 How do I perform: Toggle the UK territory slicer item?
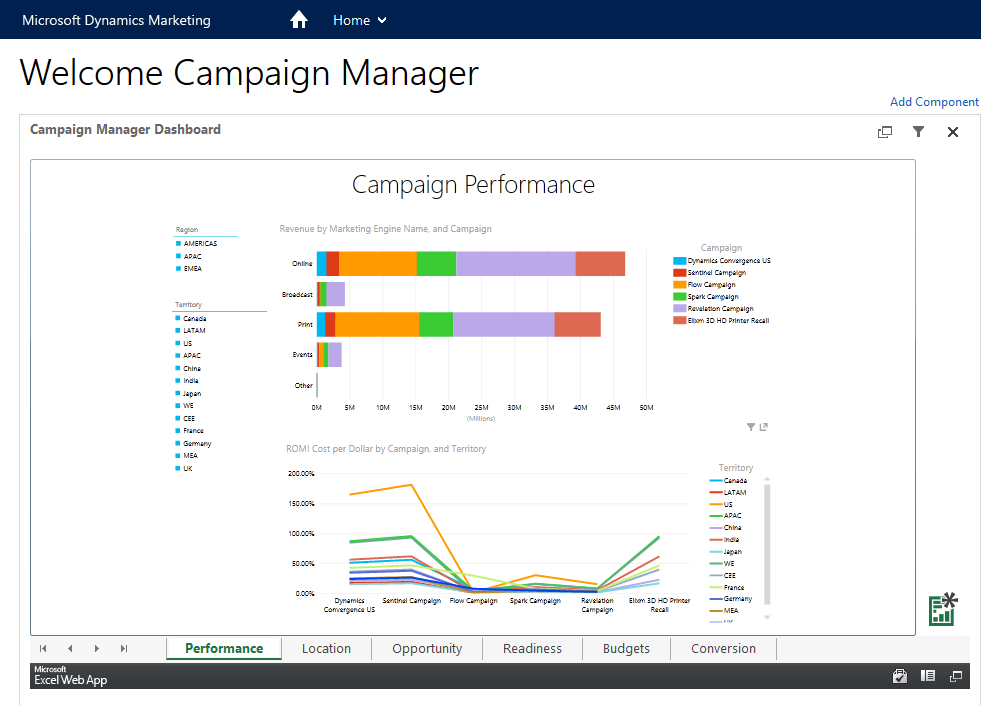point(184,469)
